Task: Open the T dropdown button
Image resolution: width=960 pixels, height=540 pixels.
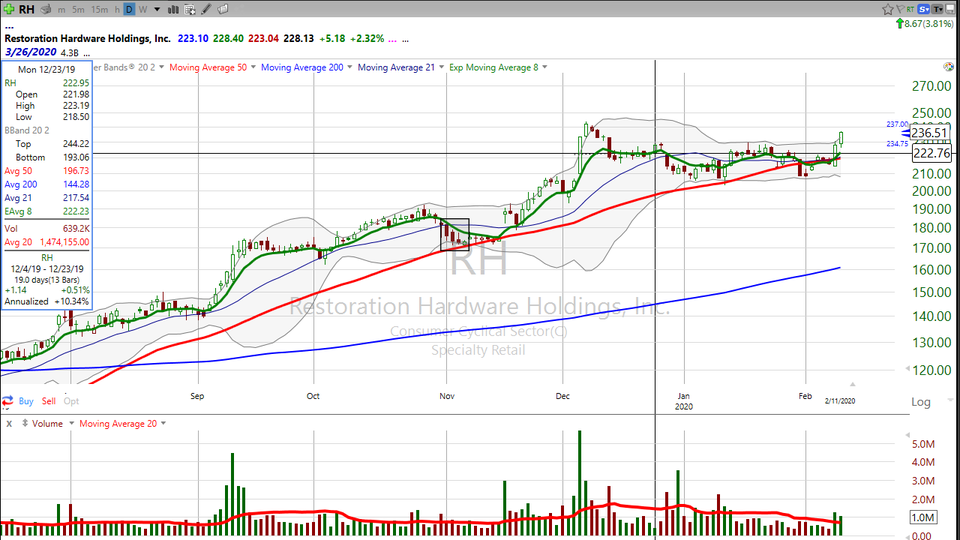Action: point(938,9)
